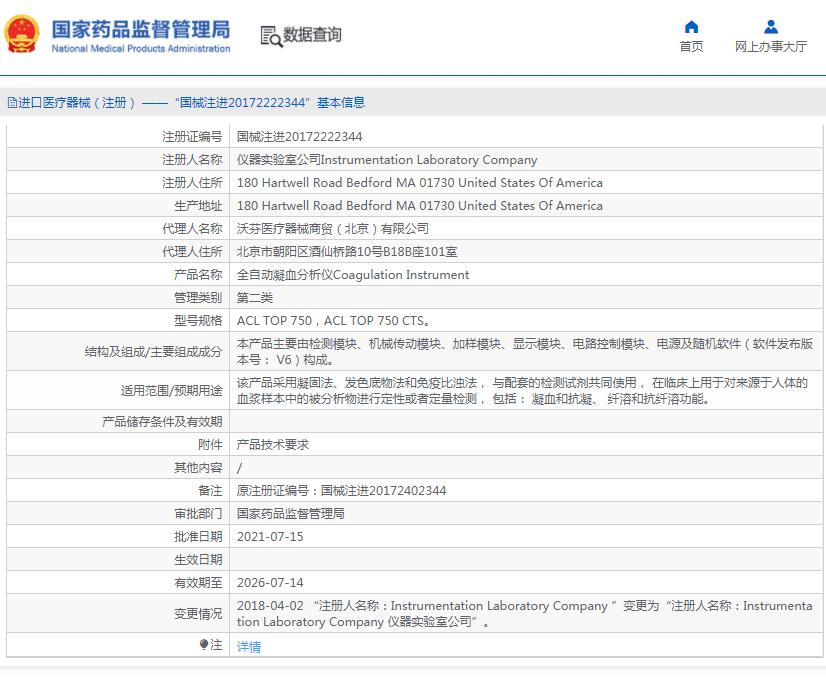Viewport: 826px width, 678px height.
Task: Click the 代理人住所 label
Action: point(192,252)
